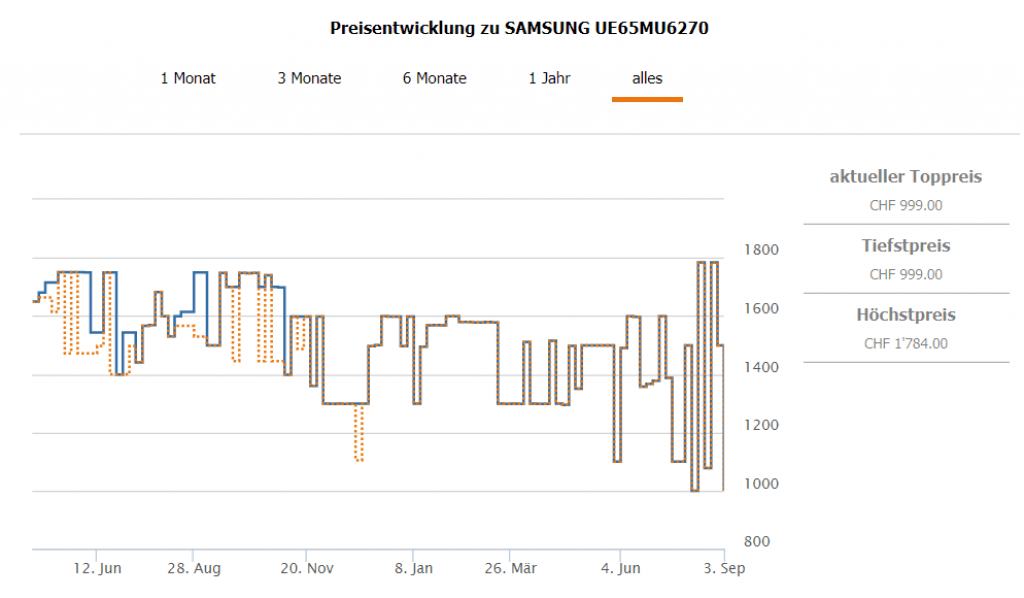
Task: Click the 'Höchstpreis' heading
Action: [x=905, y=315]
